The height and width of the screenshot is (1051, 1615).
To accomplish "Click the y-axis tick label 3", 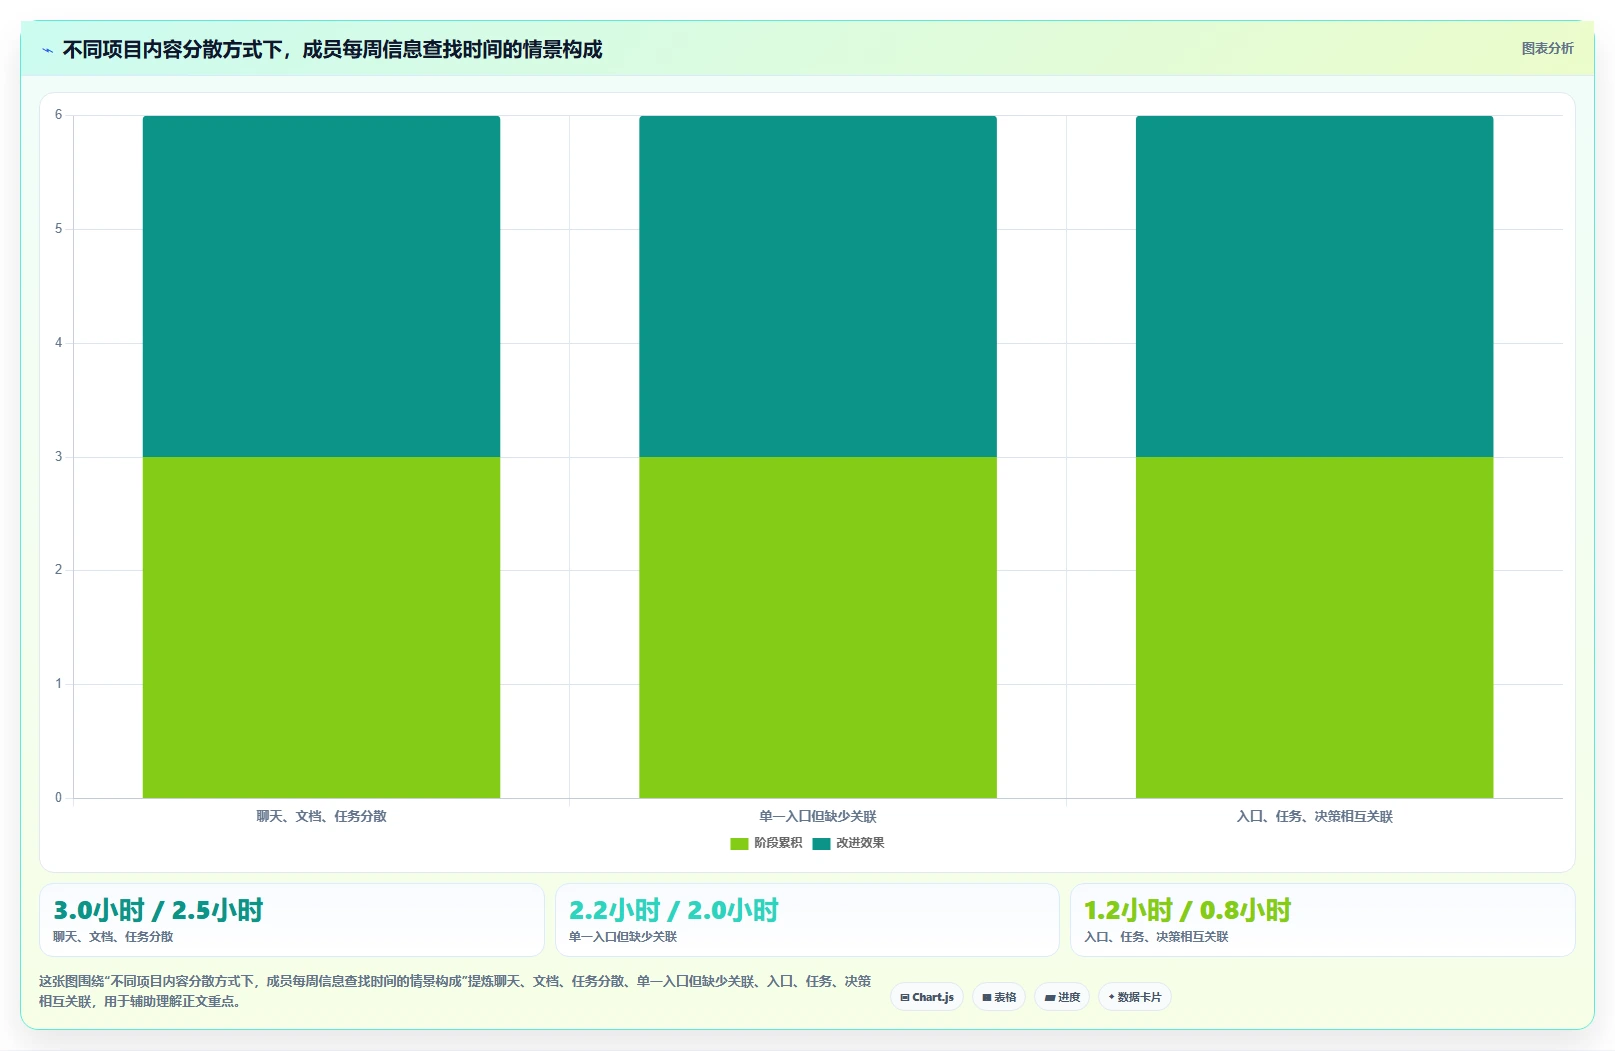I will [58, 457].
